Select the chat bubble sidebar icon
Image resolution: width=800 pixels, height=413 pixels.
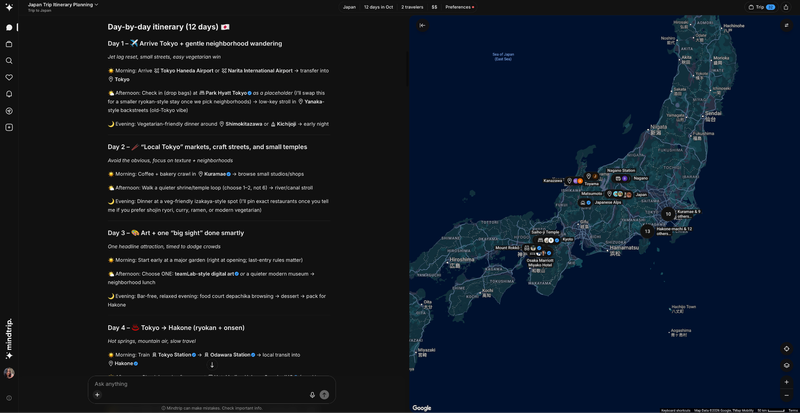tap(9, 28)
